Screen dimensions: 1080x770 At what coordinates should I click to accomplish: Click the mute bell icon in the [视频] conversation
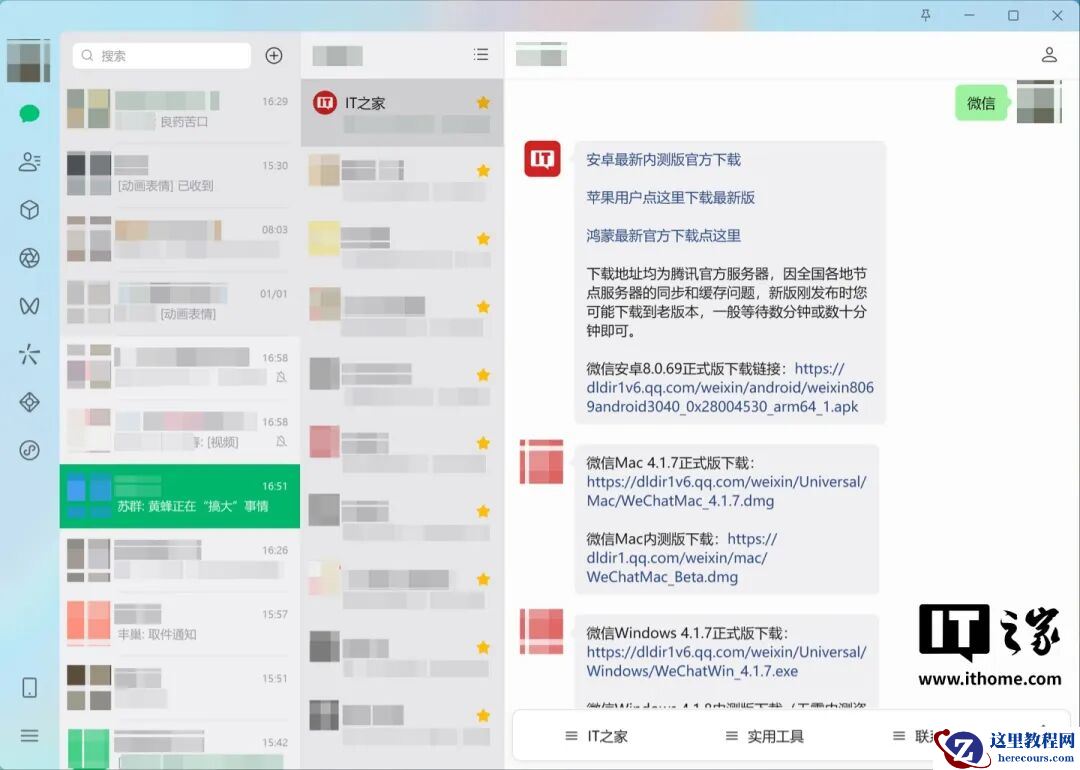click(x=281, y=441)
